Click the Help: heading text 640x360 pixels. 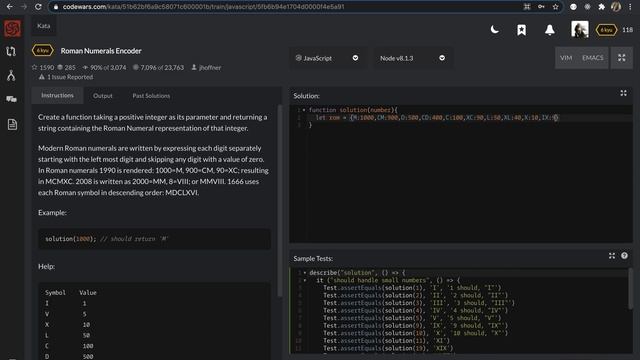(47, 266)
